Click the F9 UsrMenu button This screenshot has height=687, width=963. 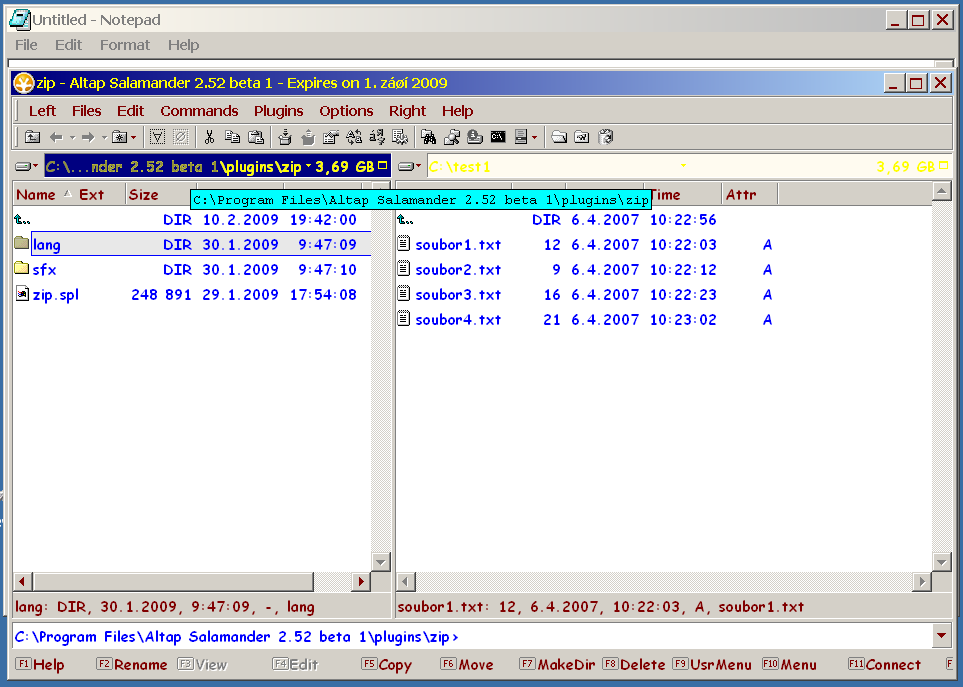[x=712, y=664]
